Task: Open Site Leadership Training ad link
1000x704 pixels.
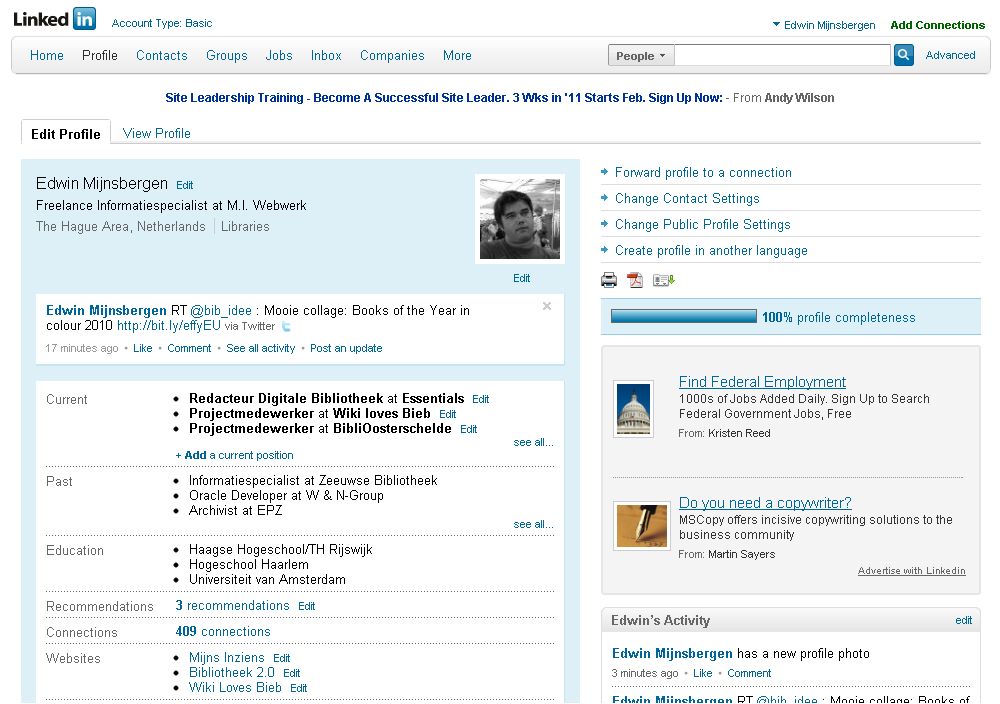Action: (444, 98)
